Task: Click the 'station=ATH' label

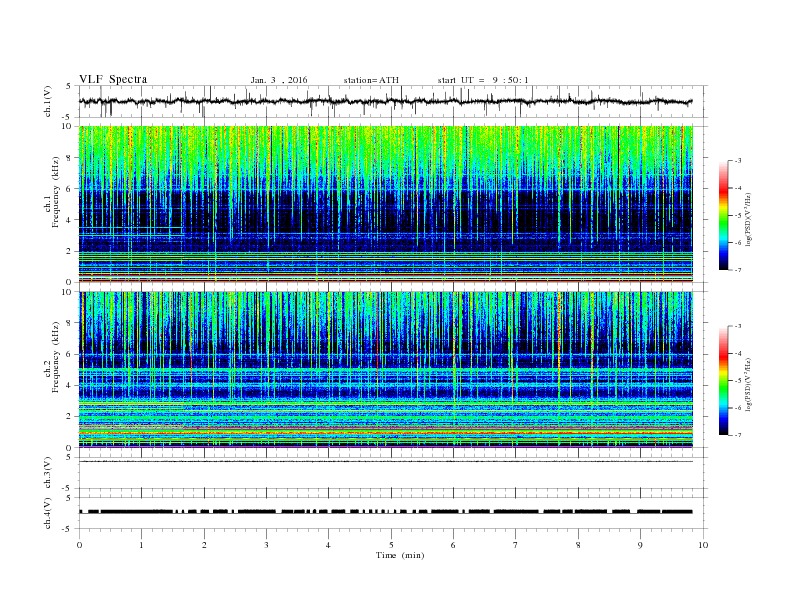Action: (371, 80)
